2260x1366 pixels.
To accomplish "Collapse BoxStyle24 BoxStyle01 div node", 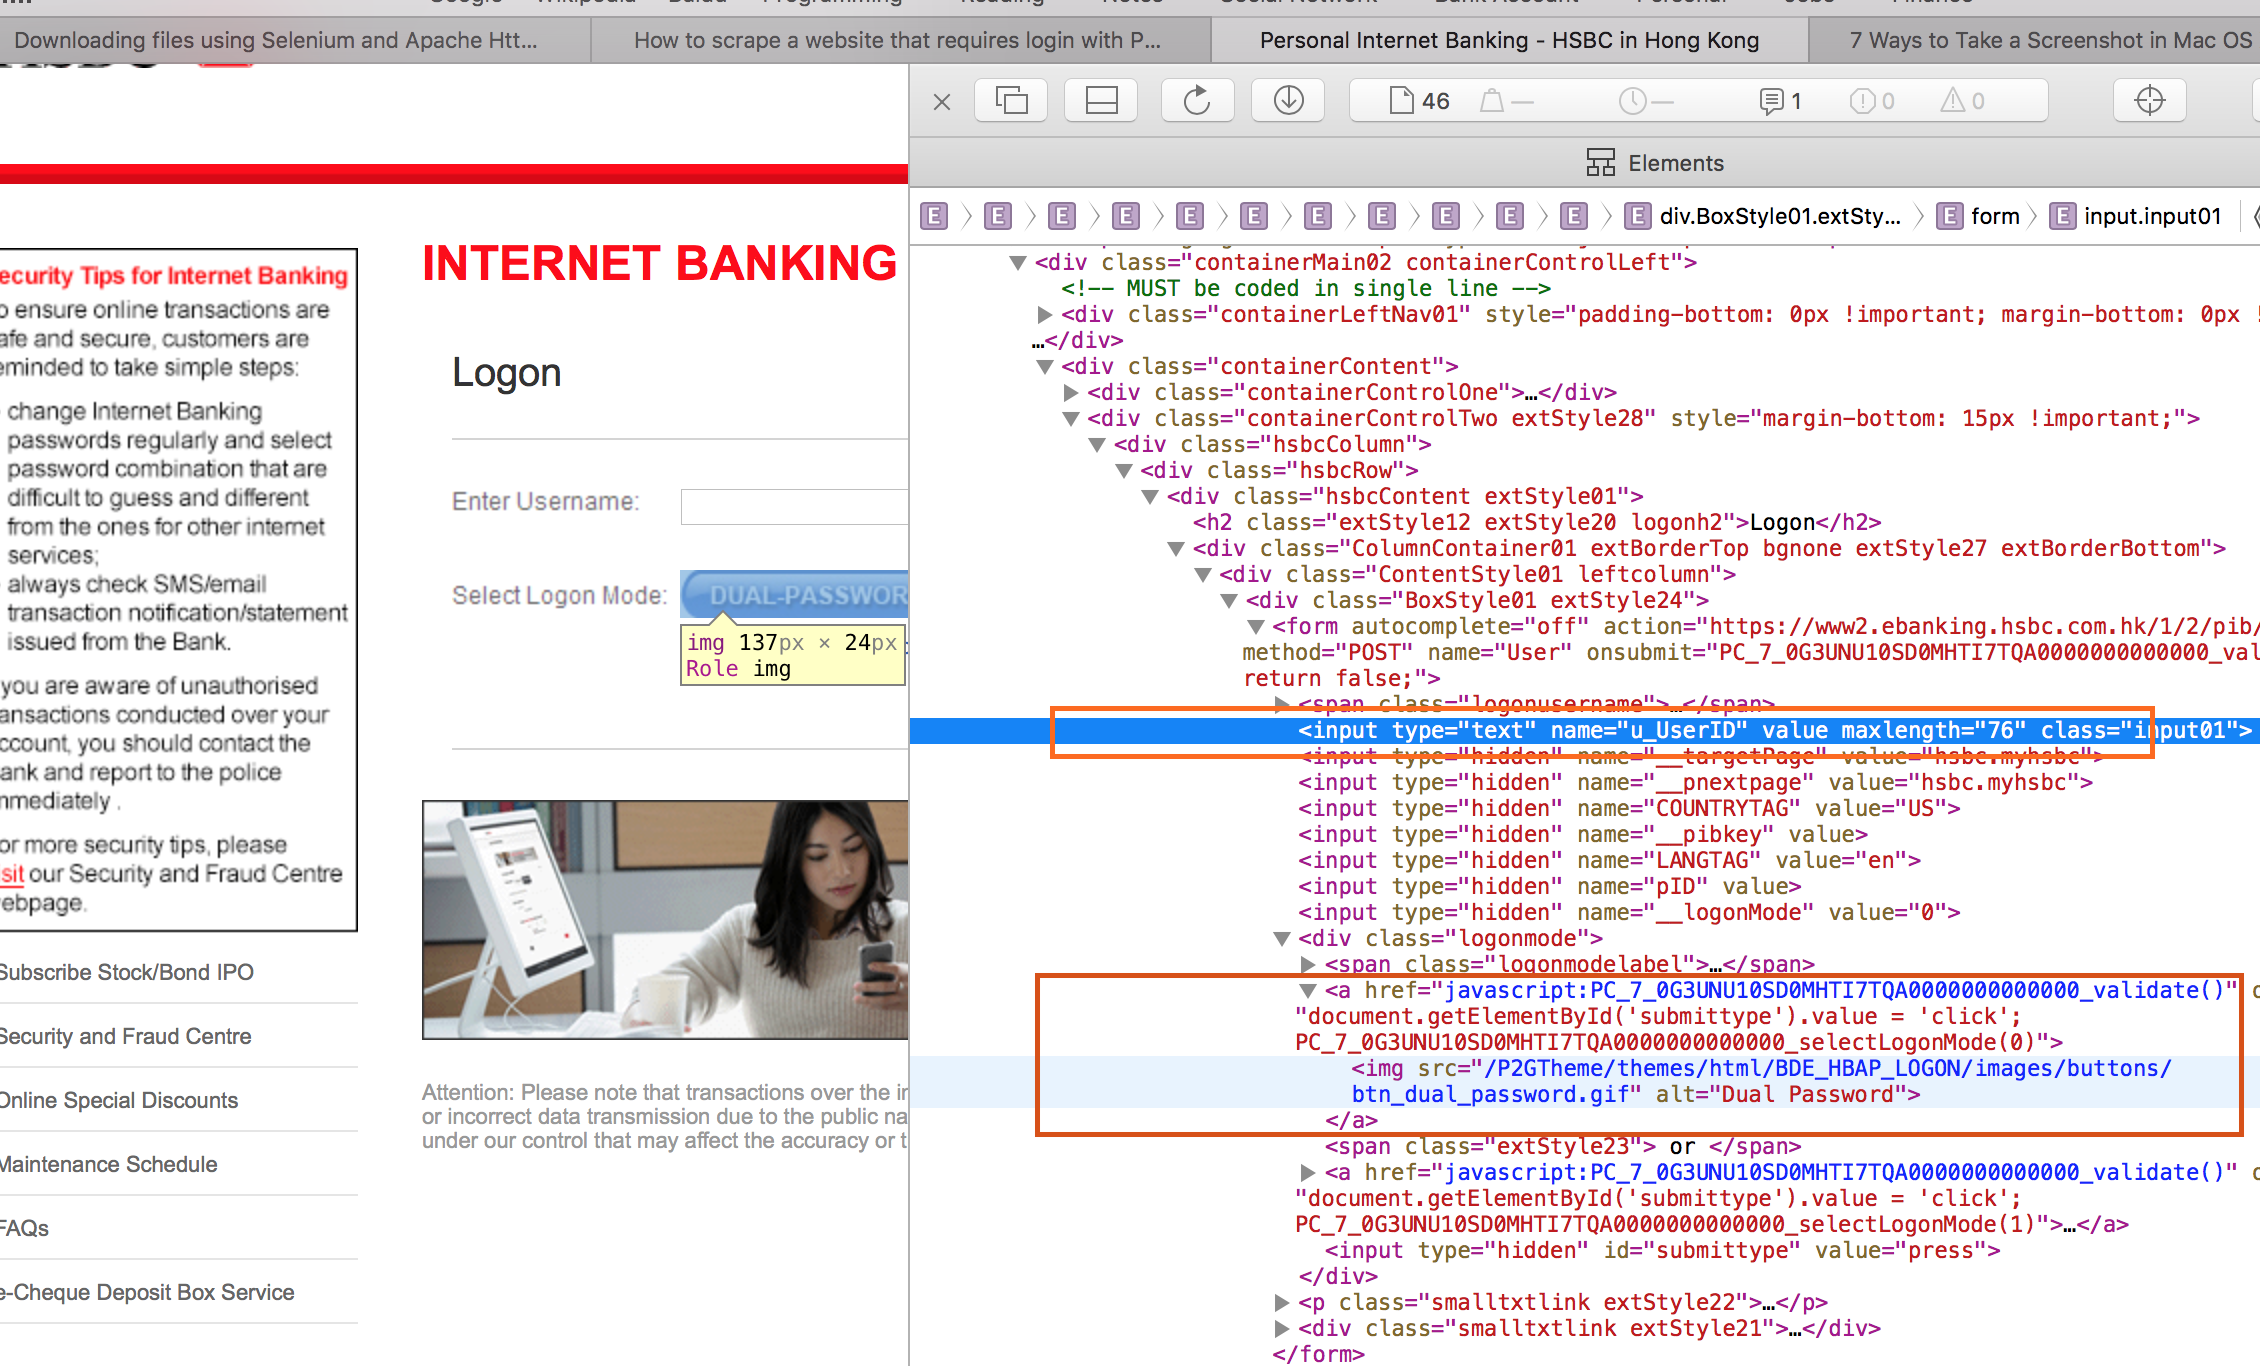I will click(1229, 601).
